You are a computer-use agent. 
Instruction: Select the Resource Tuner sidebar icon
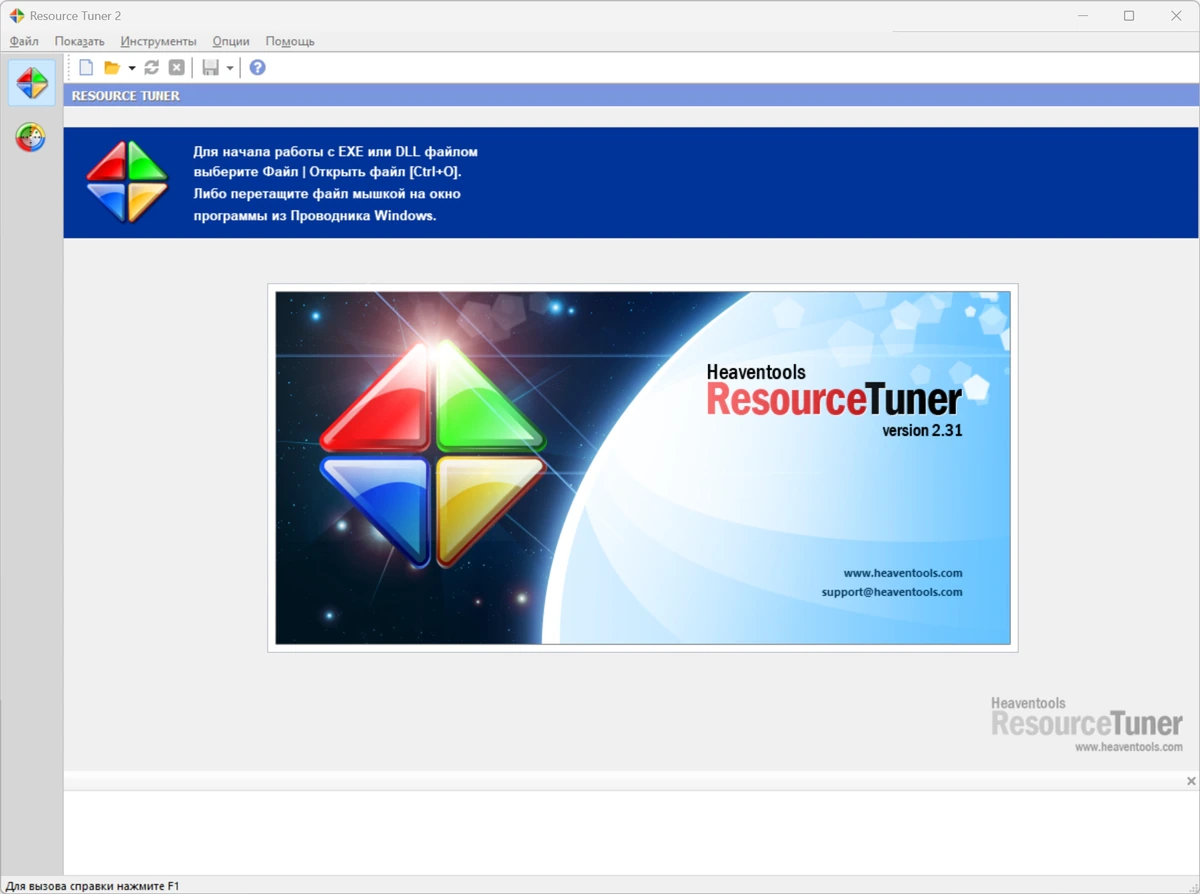click(x=32, y=83)
